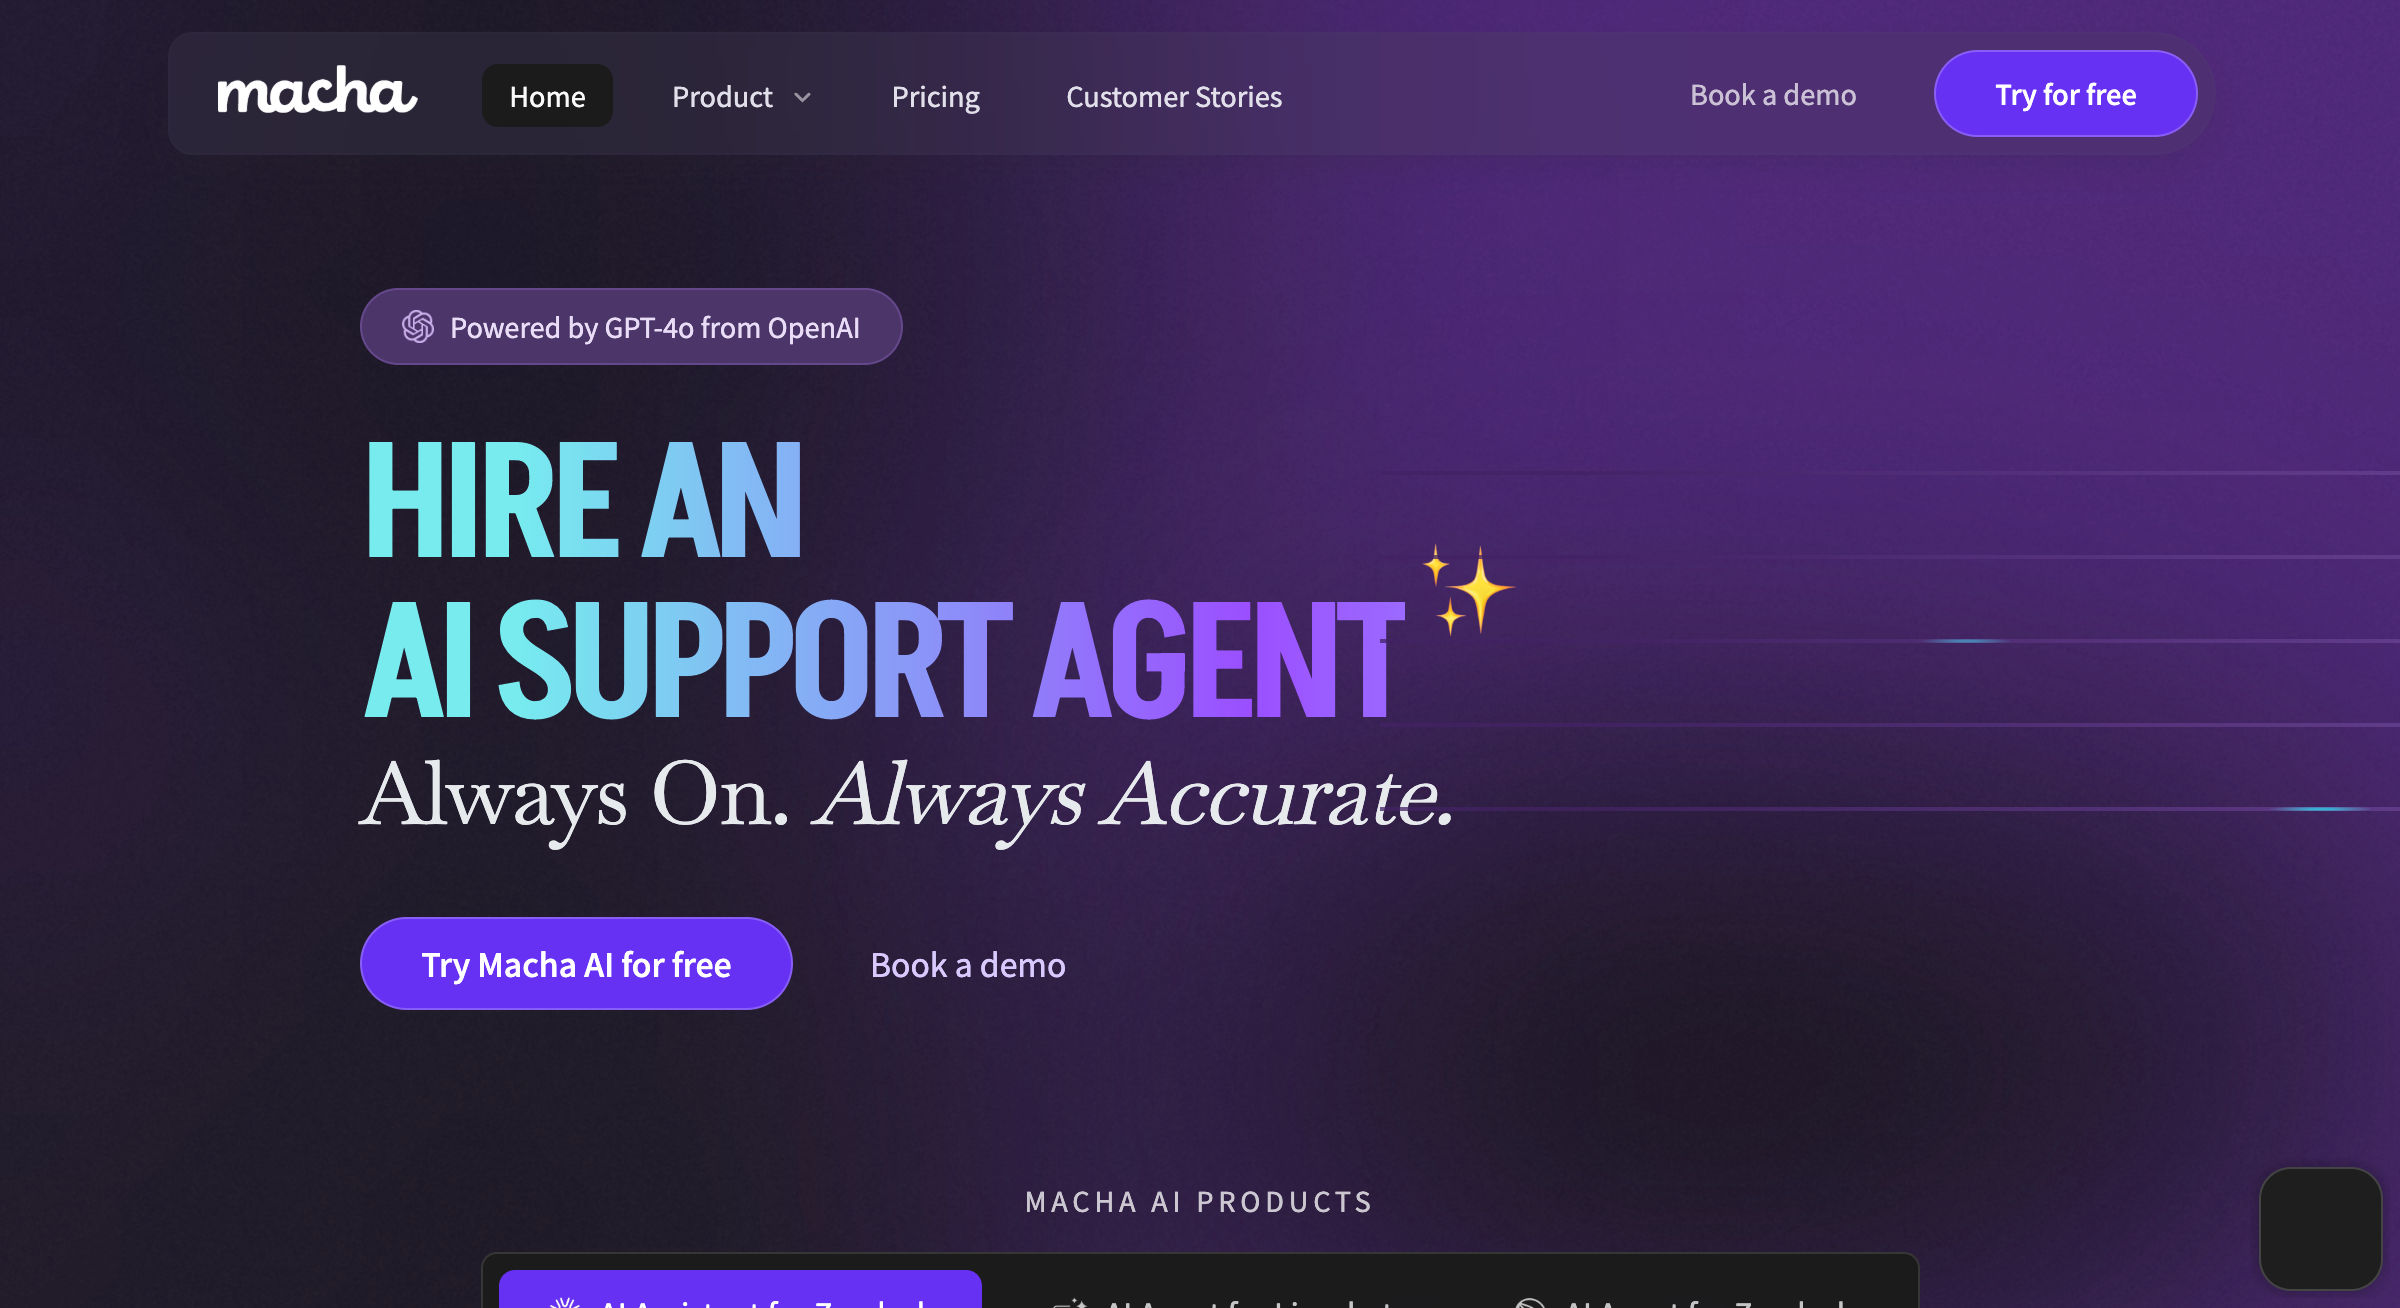Visit Customer Stories

(1173, 97)
